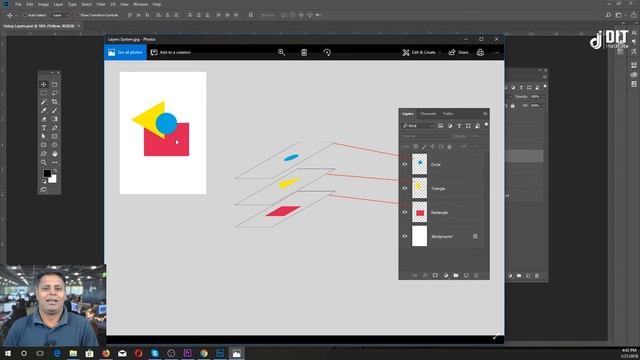Image resolution: width=640 pixels, height=360 pixels.
Task: Create new layer in Photoshop Layers panel
Action: tap(528, 276)
